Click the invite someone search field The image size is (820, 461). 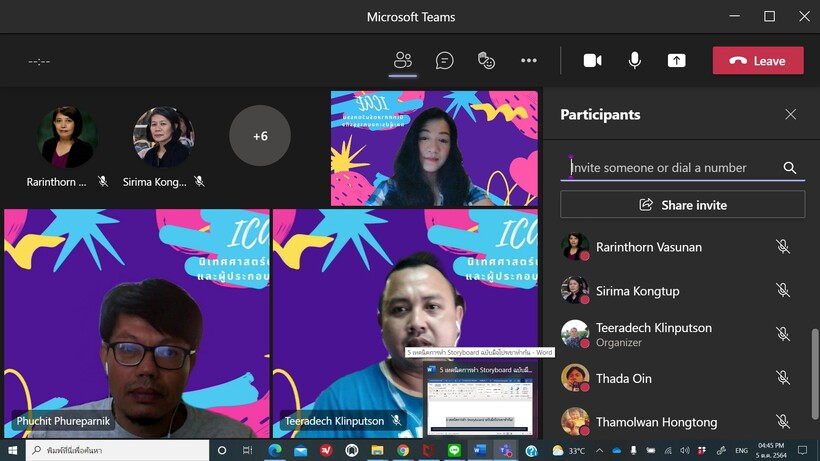pos(670,168)
